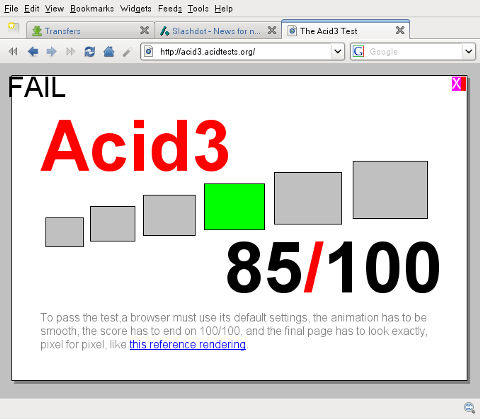Viewport: 480px width, 419px height.
Task: Click the wand pencil icon in the toolbar
Action: pyautogui.click(x=127, y=52)
